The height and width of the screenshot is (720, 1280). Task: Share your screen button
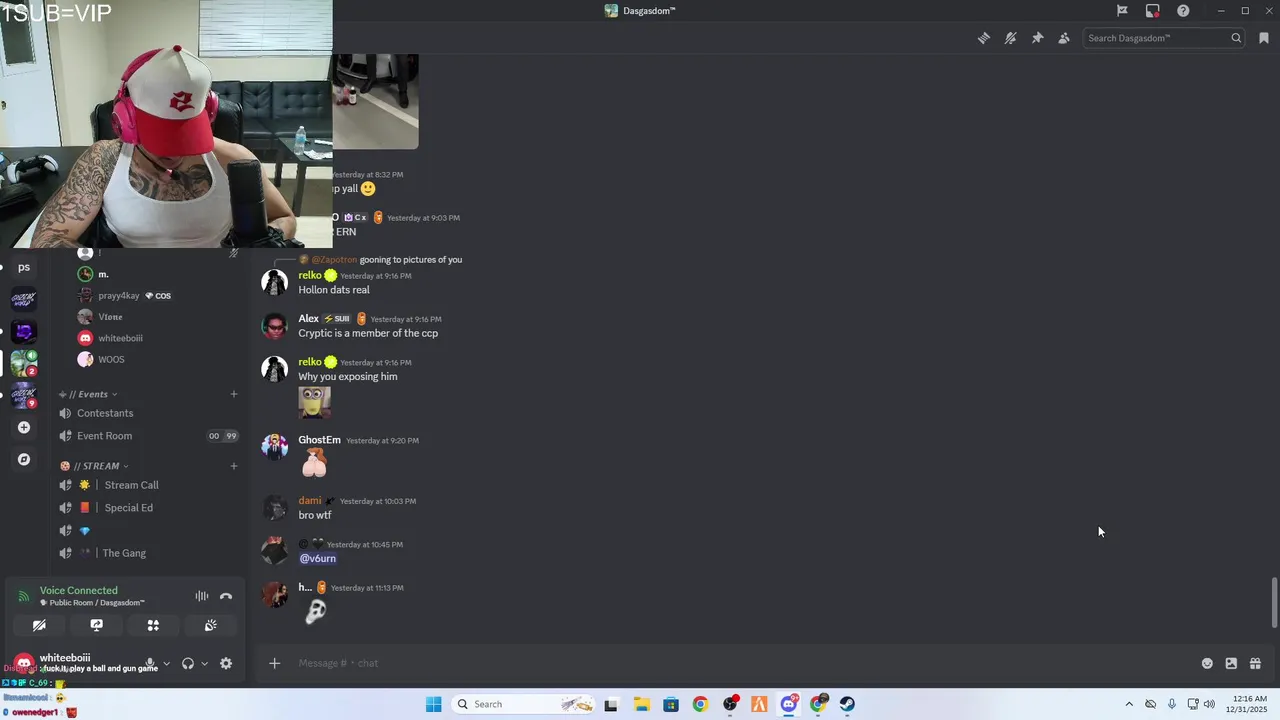(96, 625)
